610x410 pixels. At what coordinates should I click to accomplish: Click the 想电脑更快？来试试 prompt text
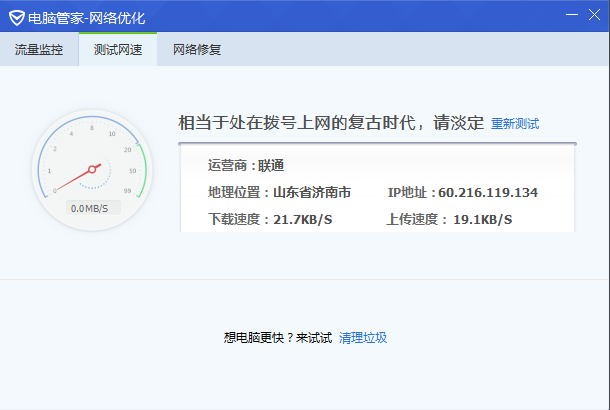278,338
